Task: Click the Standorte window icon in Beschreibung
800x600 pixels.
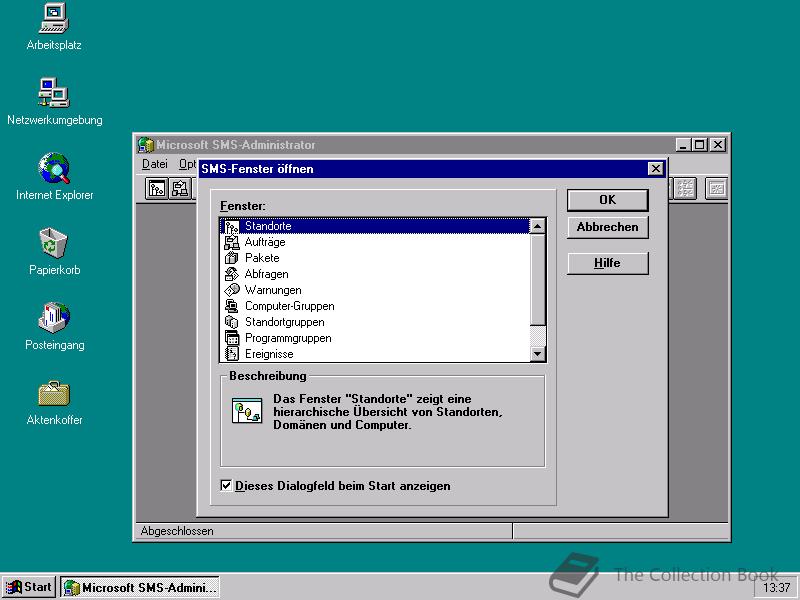Action: point(247,411)
